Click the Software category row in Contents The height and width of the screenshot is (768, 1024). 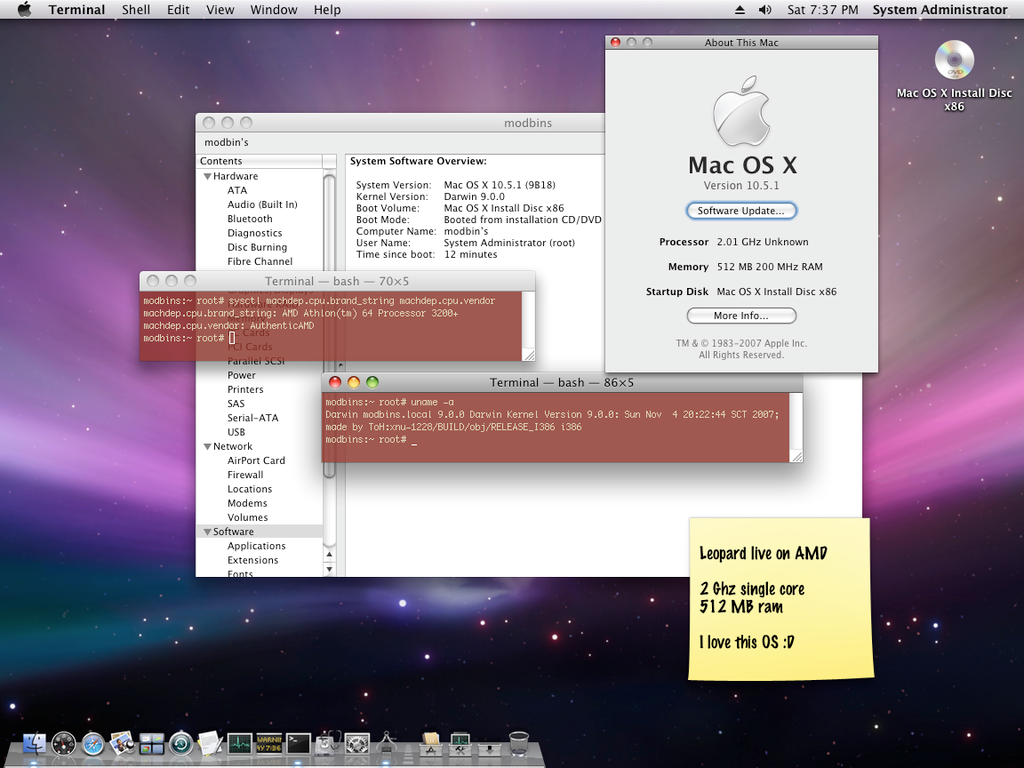(x=259, y=532)
